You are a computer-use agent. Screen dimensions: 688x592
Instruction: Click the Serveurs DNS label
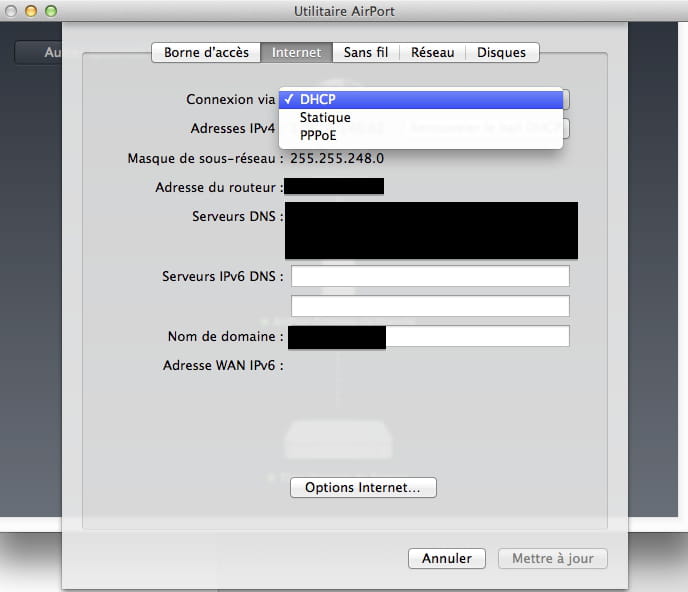[x=237, y=216]
